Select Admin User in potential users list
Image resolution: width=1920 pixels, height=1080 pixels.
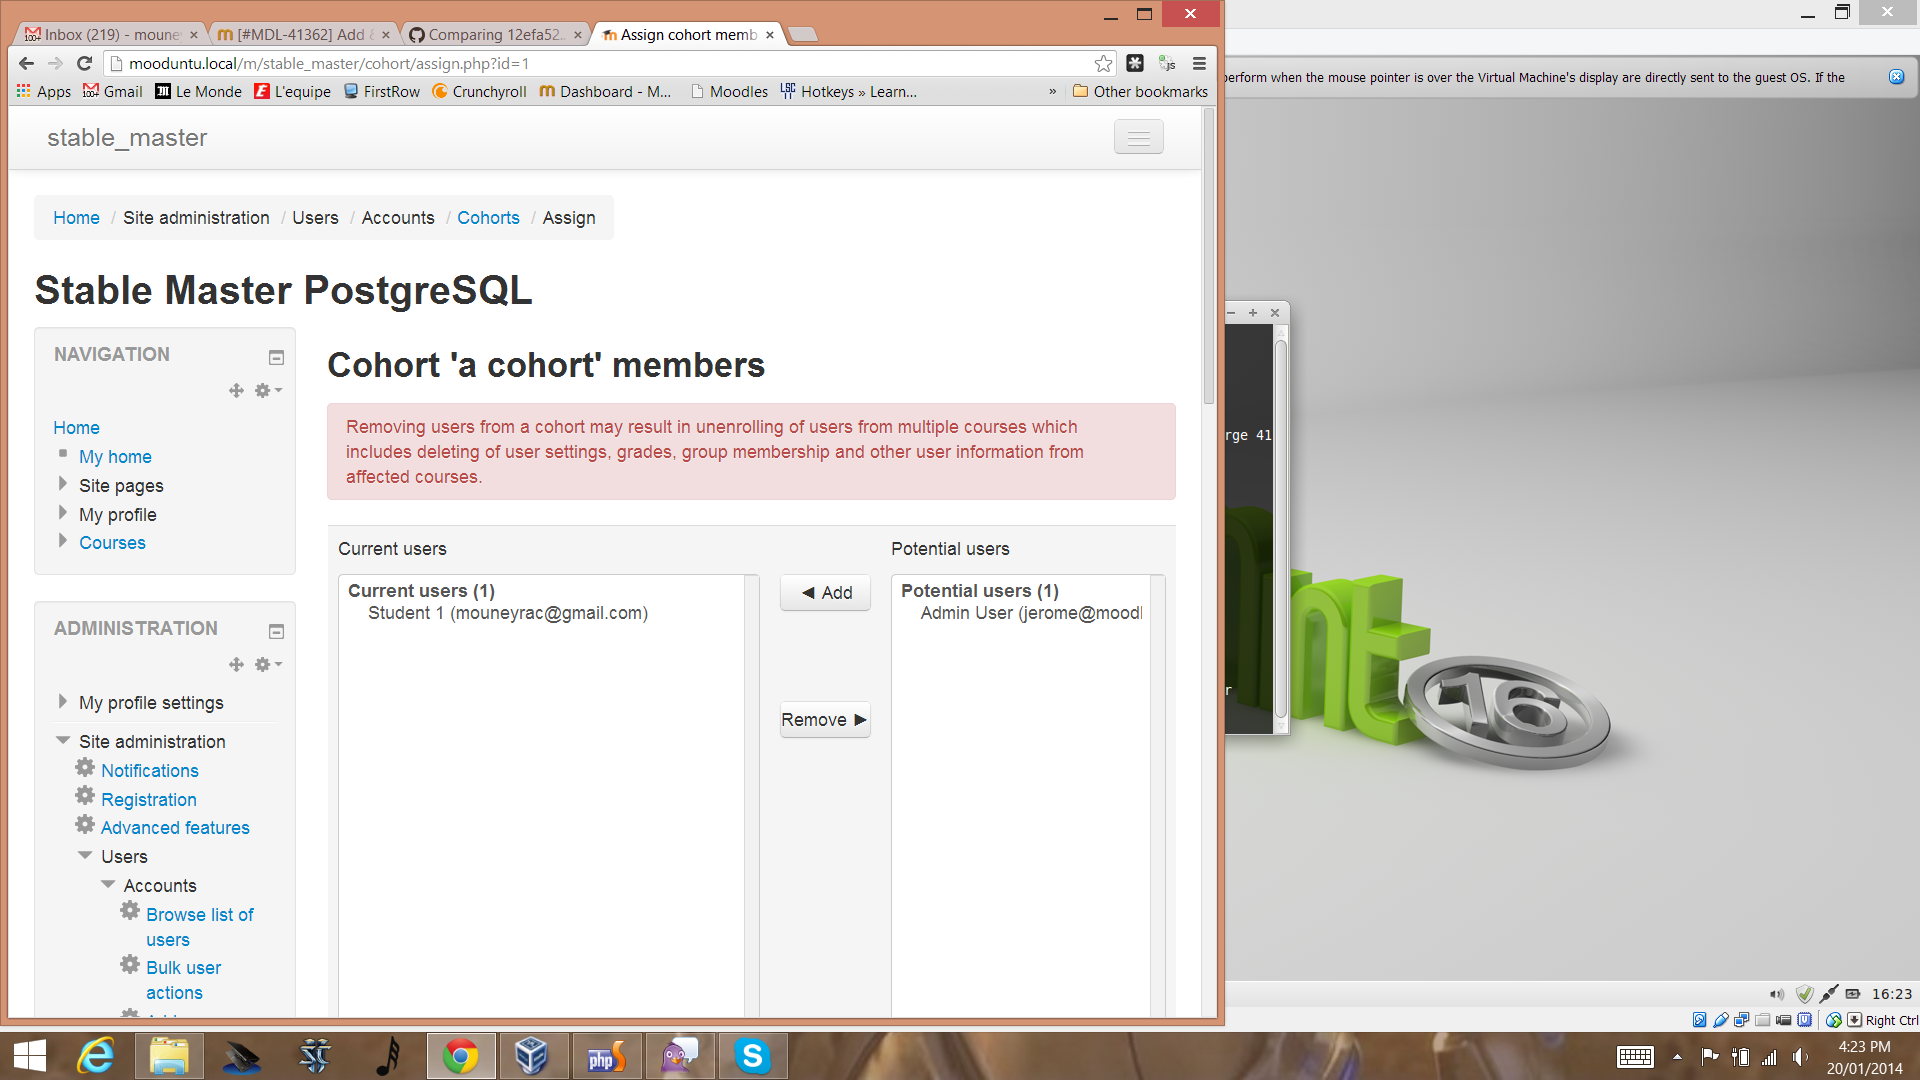(1031, 613)
